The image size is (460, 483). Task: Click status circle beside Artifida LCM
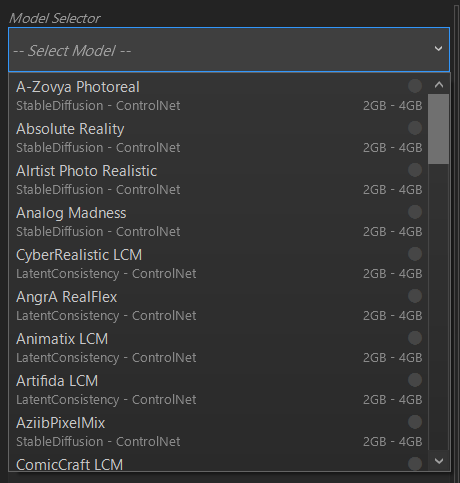pos(415,380)
